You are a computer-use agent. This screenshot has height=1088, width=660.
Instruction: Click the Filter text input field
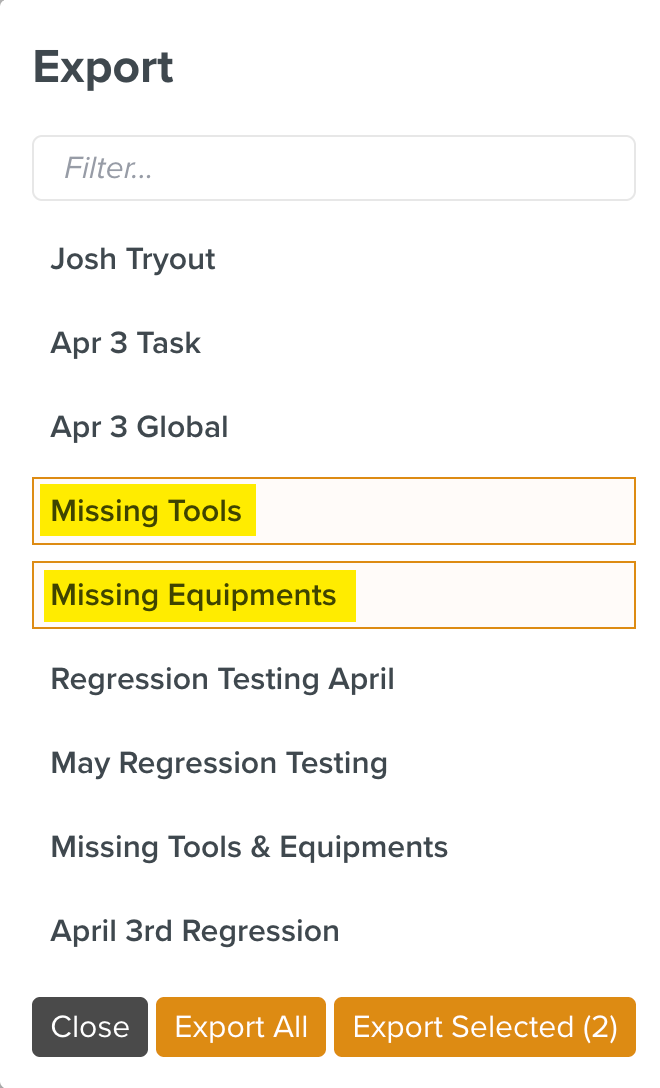pyautogui.click(x=334, y=168)
